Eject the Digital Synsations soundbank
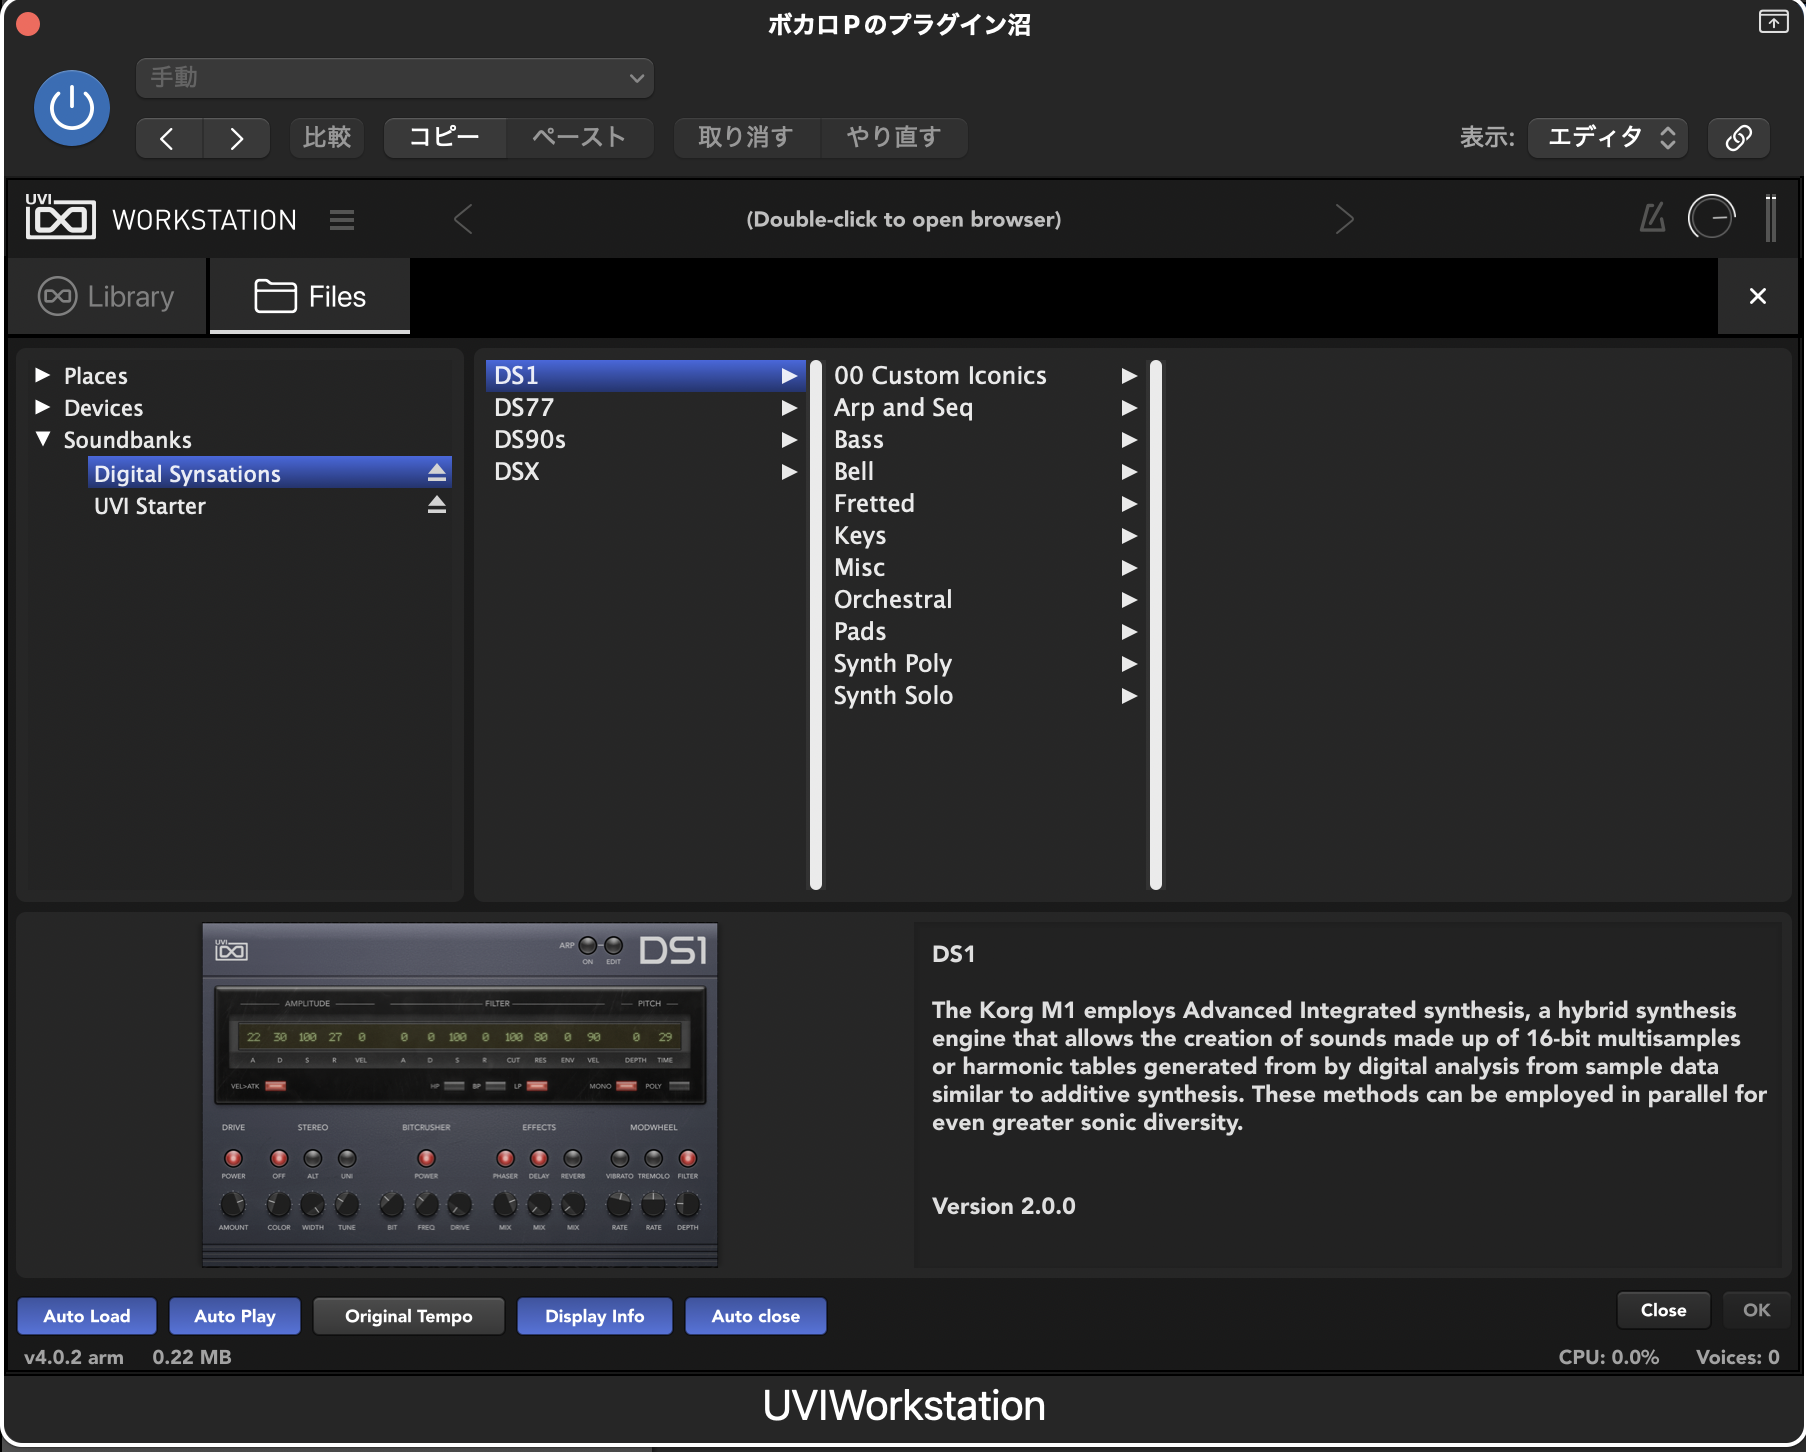Screen dimensions: 1806x1452 [x=437, y=472]
